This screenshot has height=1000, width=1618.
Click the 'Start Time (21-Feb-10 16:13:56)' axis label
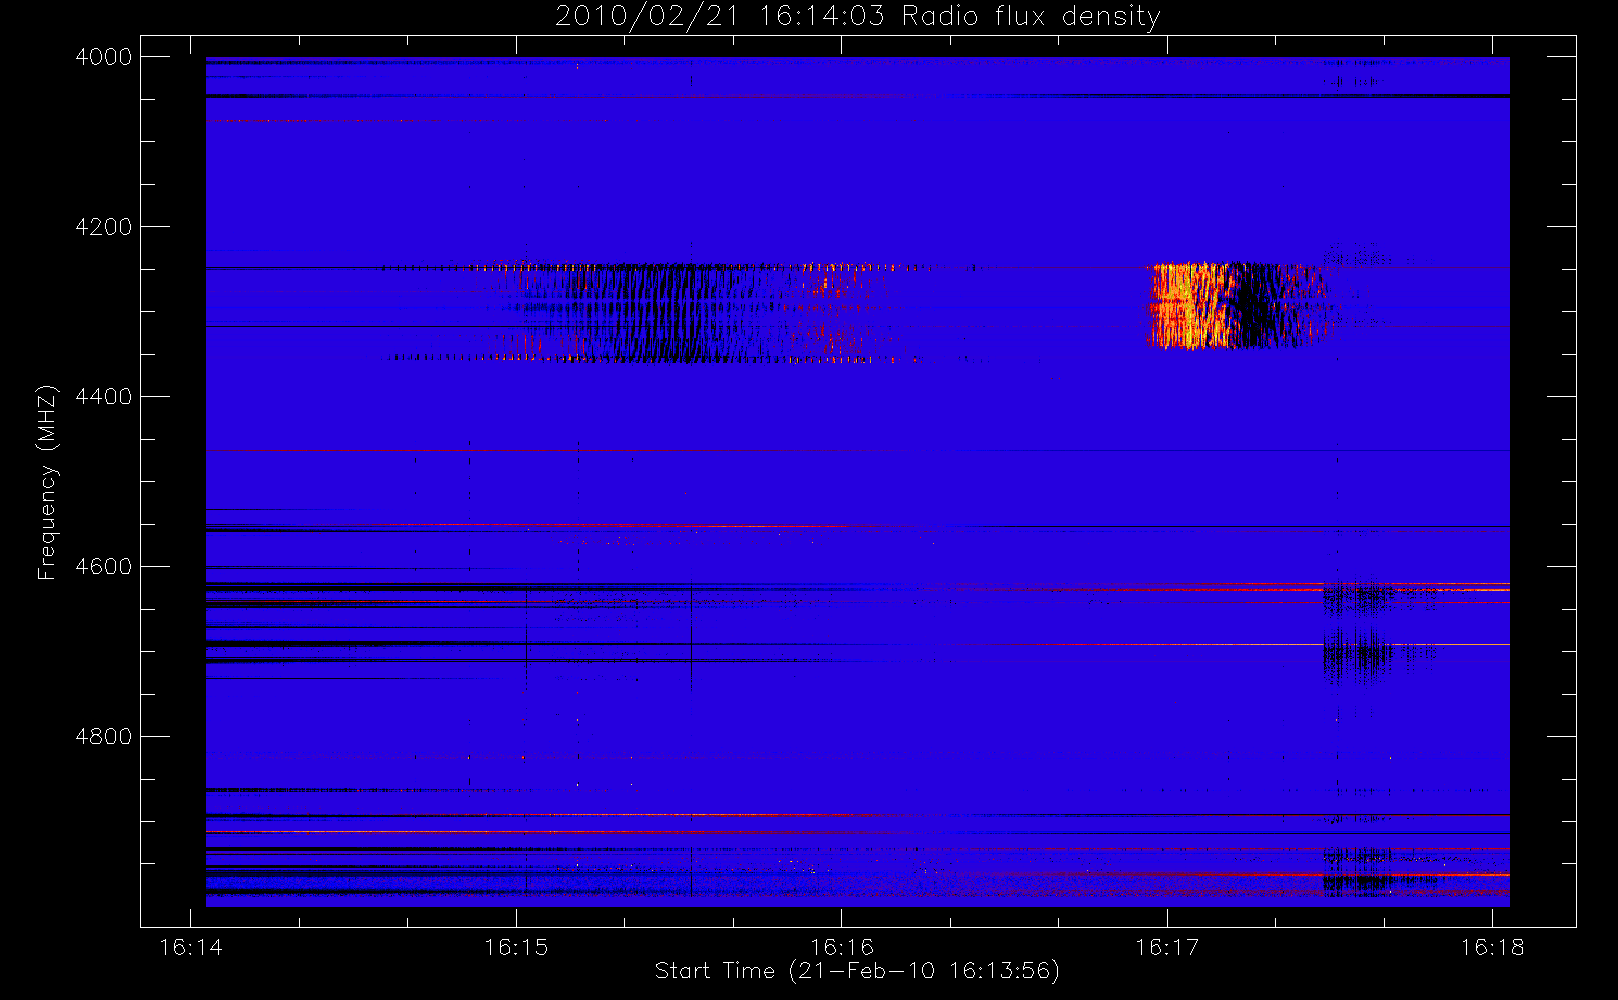857,971
